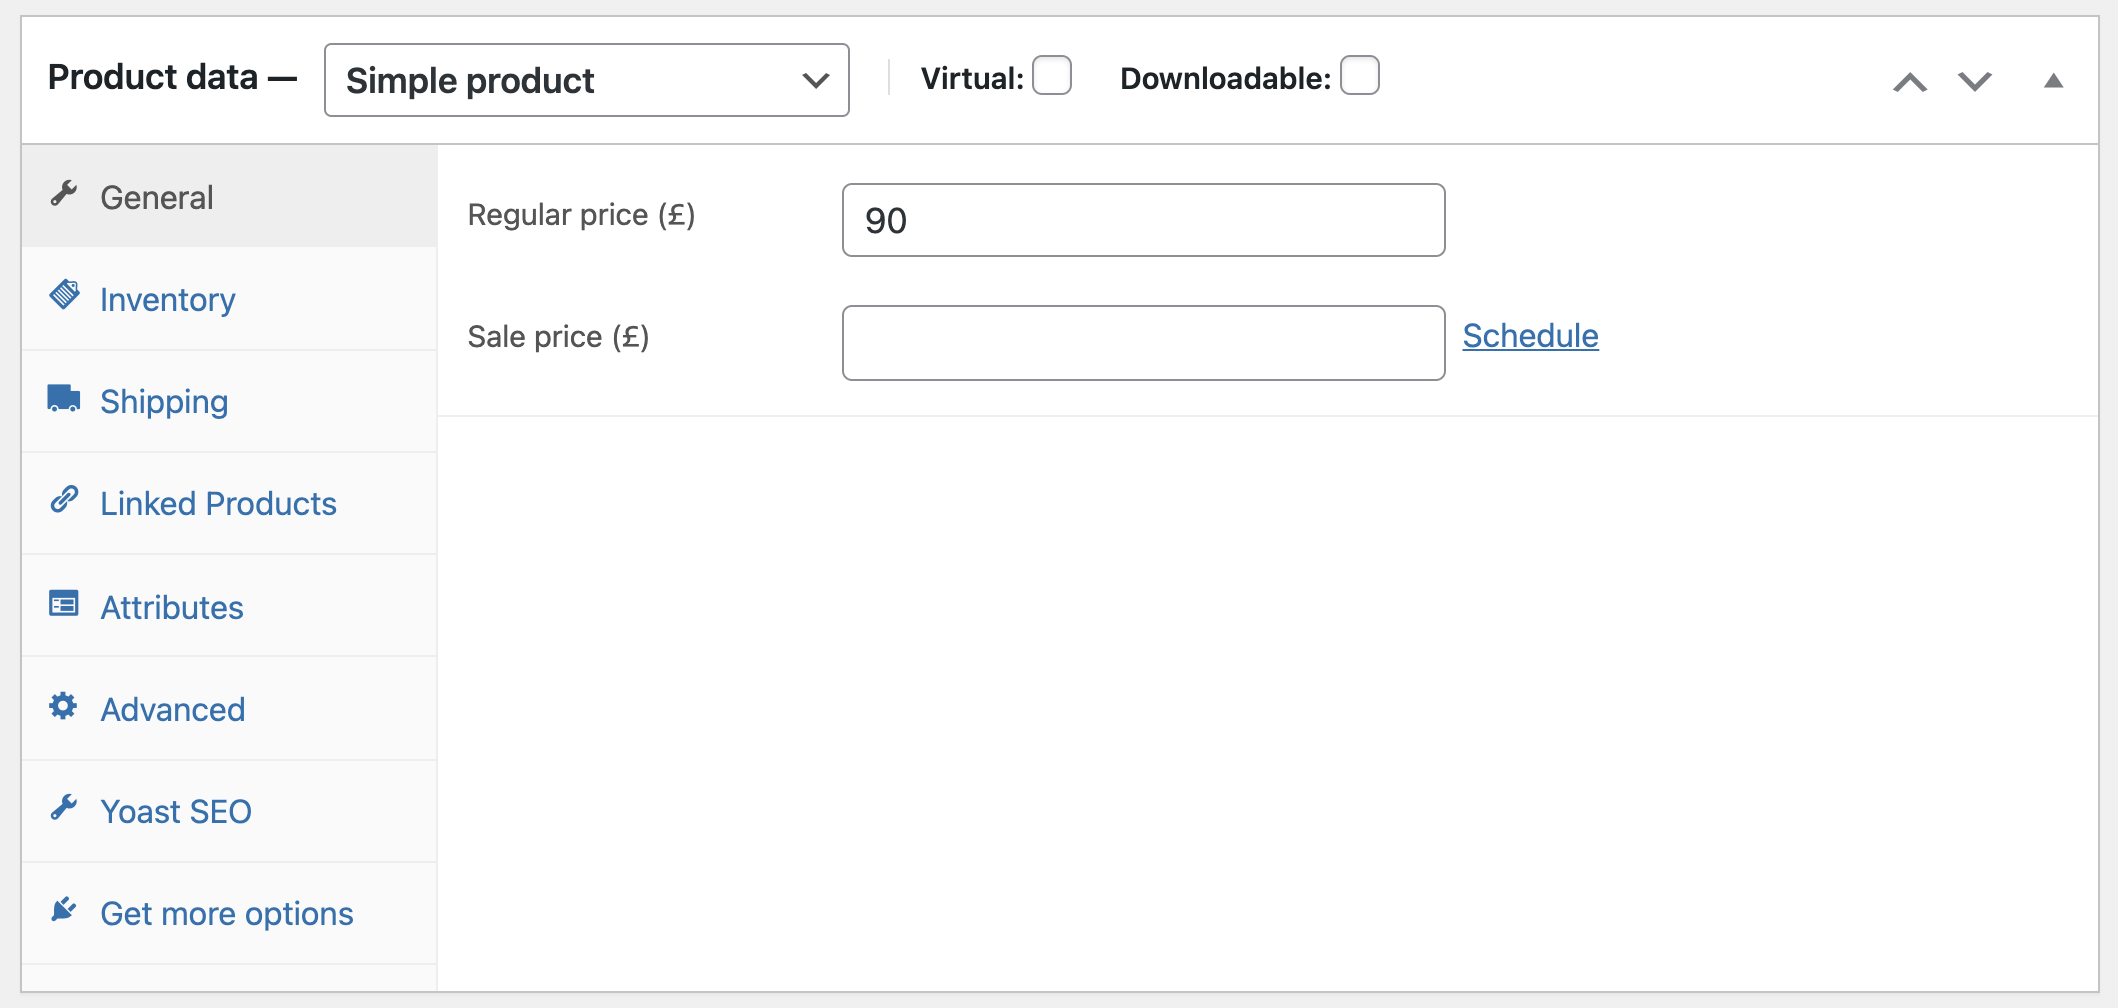Focus the Sale price input field
The height and width of the screenshot is (1008, 2118).
[x=1143, y=343]
